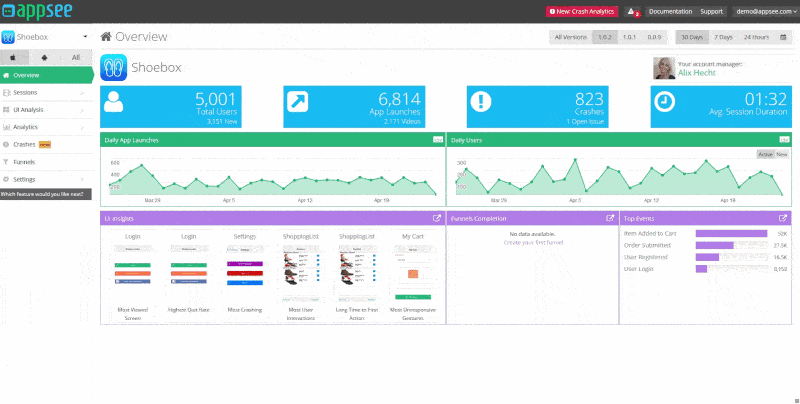Set time range to 24 Hours

(x=756, y=37)
